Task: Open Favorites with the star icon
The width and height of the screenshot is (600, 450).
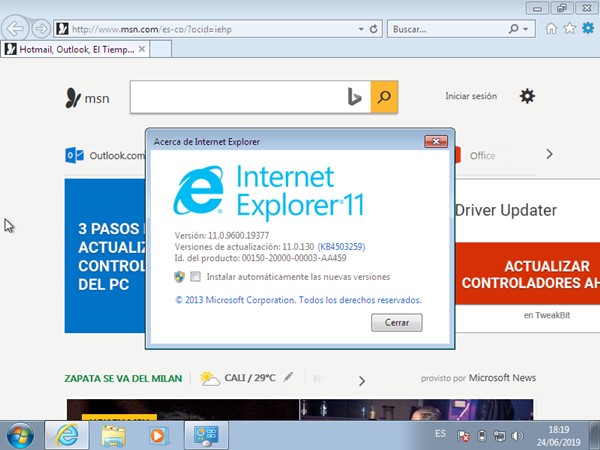Action: pos(569,28)
